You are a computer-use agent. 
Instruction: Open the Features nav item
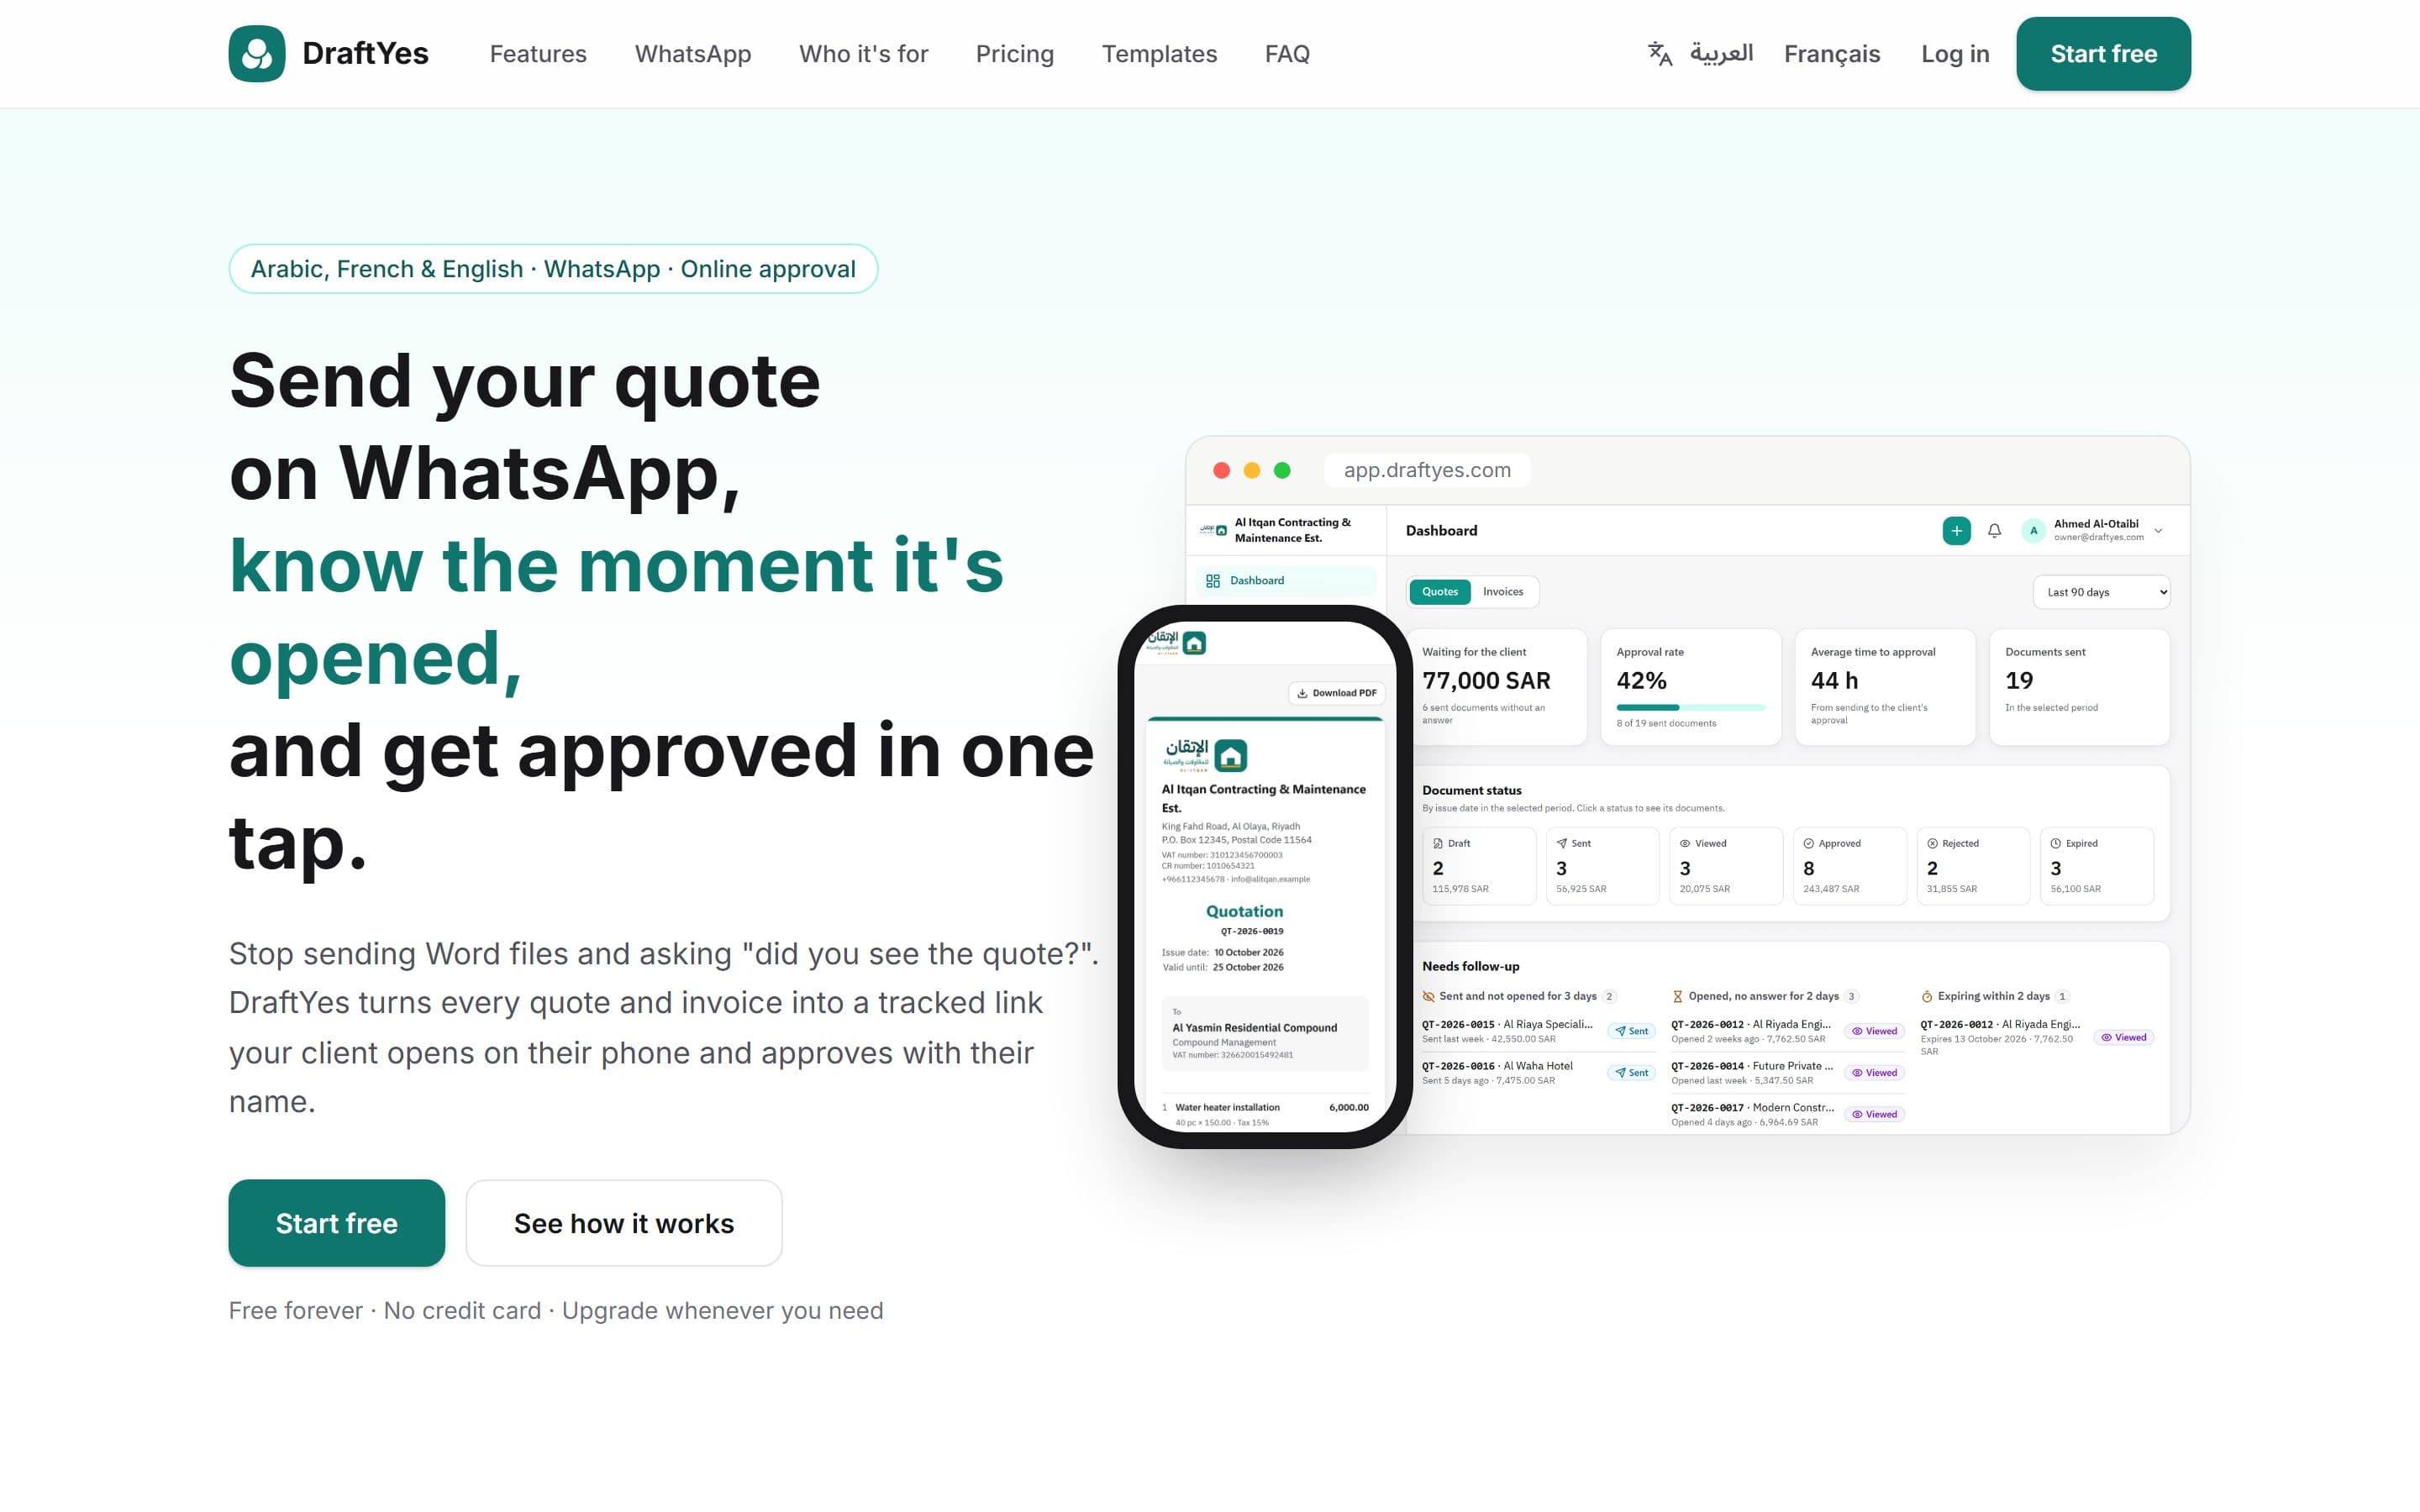[x=538, y=54]
